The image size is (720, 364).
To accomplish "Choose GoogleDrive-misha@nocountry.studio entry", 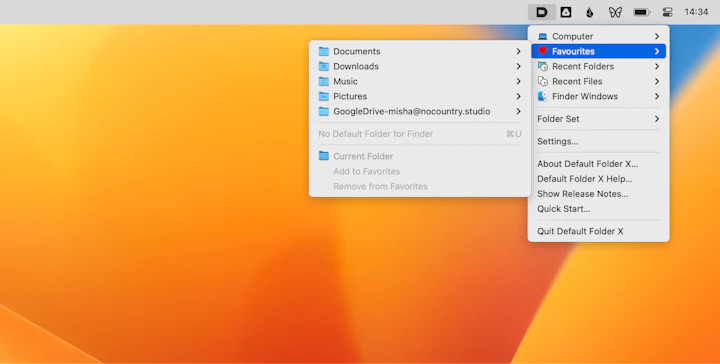I will [x=420, y=112].
